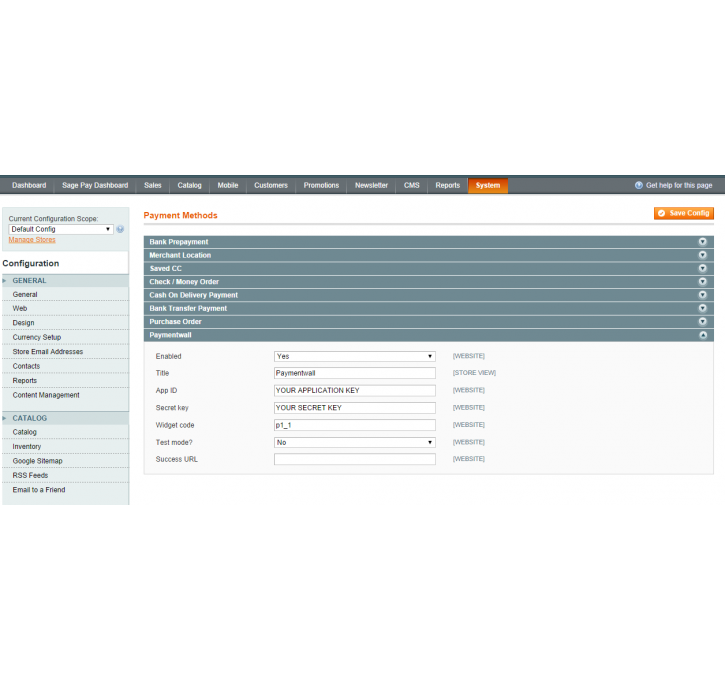Collapse the Paymentwall section arrow
725x680 pixels.
tap(702, 335)
